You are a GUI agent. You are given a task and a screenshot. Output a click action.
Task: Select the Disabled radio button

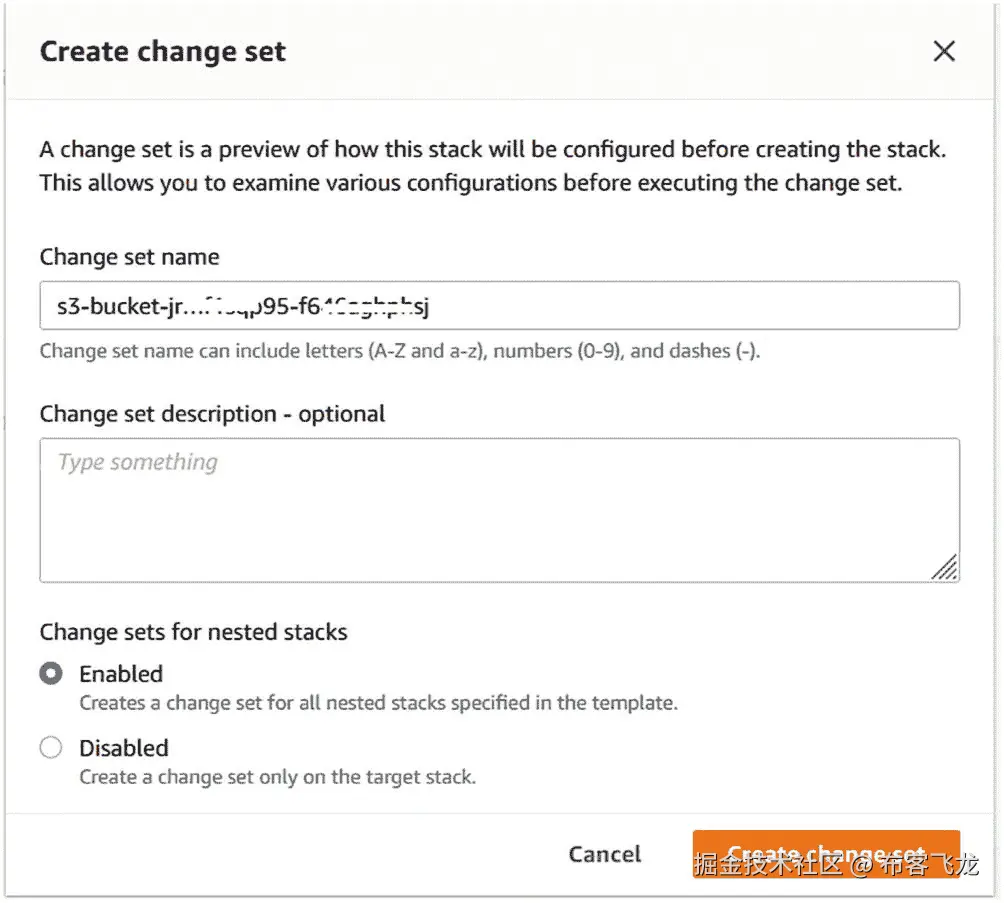(x=51, y=748)
